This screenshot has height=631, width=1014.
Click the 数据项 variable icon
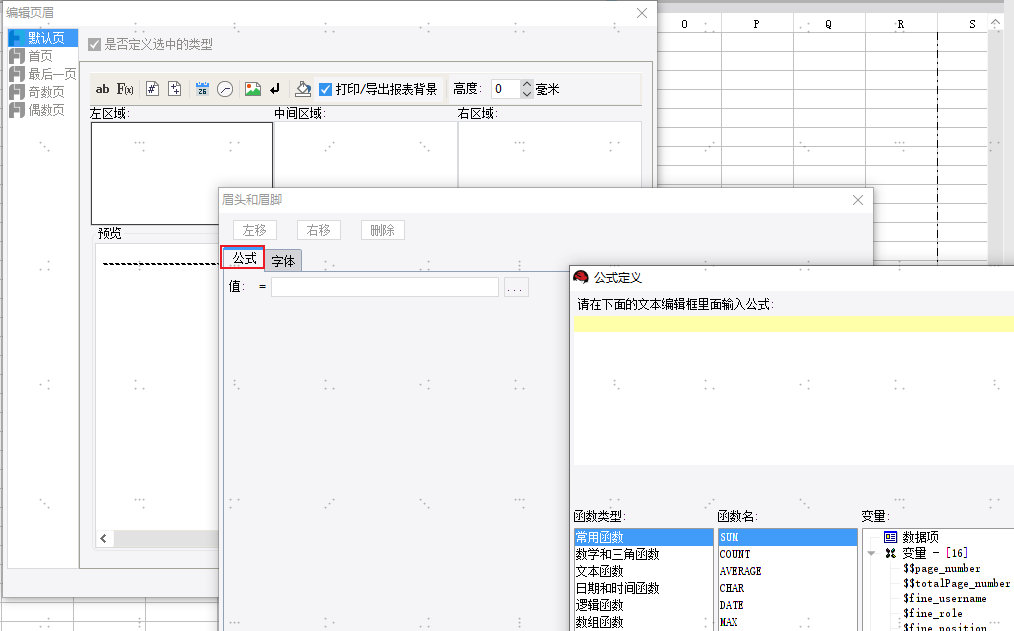(890, 537)
